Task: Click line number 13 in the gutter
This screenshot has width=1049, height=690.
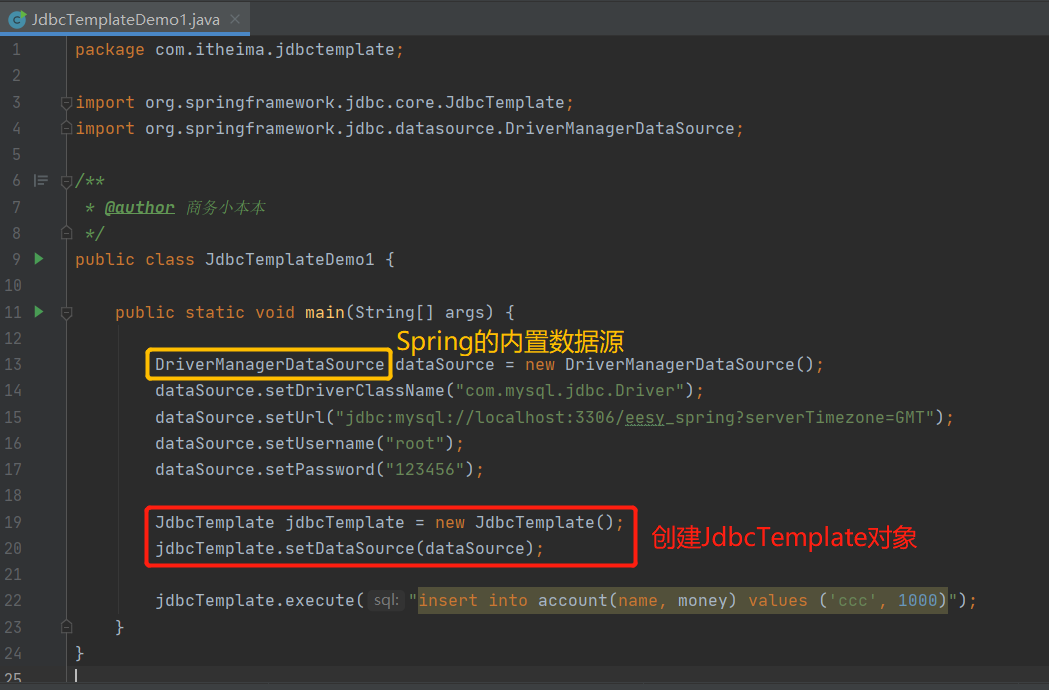Action: click(x=13, y=365)
